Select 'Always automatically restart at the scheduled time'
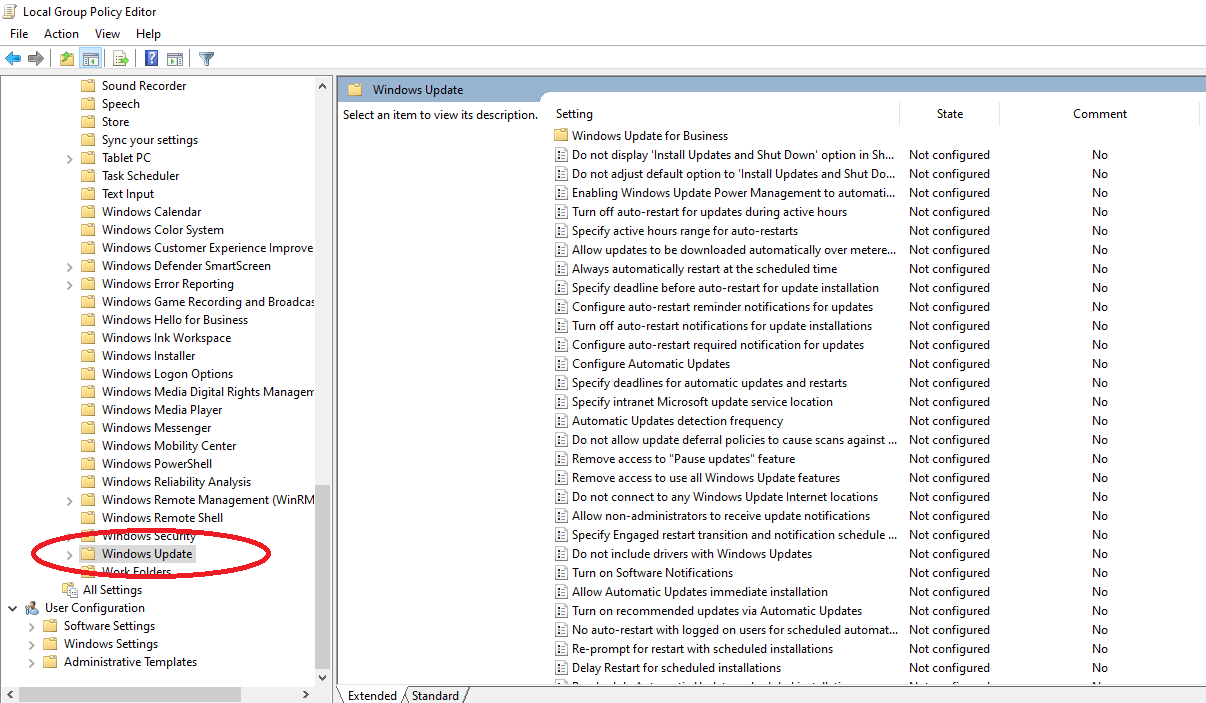 [705, 269]
